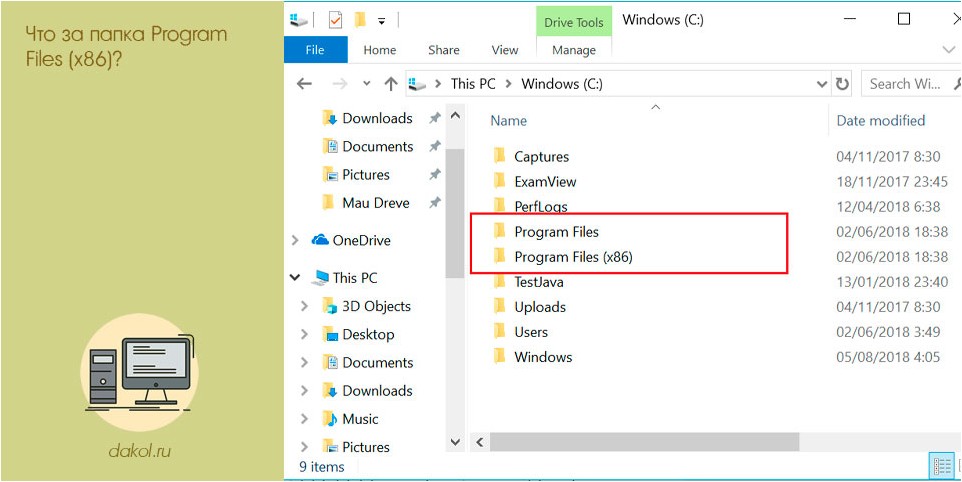Collapse the This PC node
This screenshot has width=962, height=482.
click(x=295, y=278)
